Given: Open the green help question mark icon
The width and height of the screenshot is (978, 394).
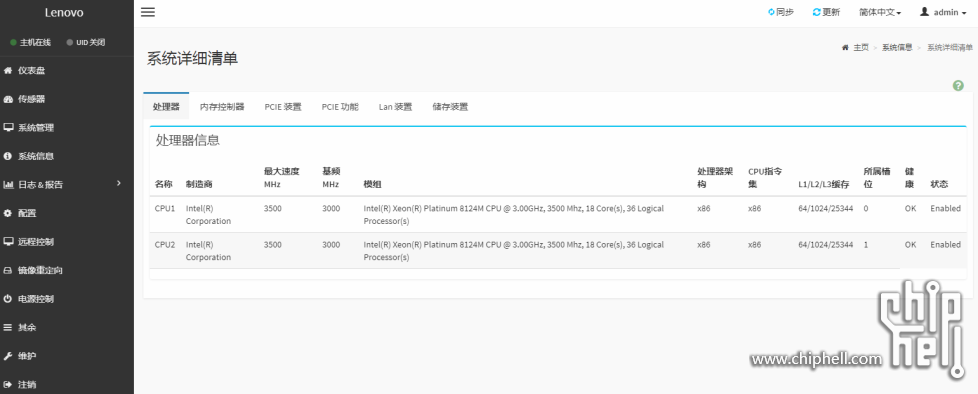Looking at the screenshot, I should 958,85.
